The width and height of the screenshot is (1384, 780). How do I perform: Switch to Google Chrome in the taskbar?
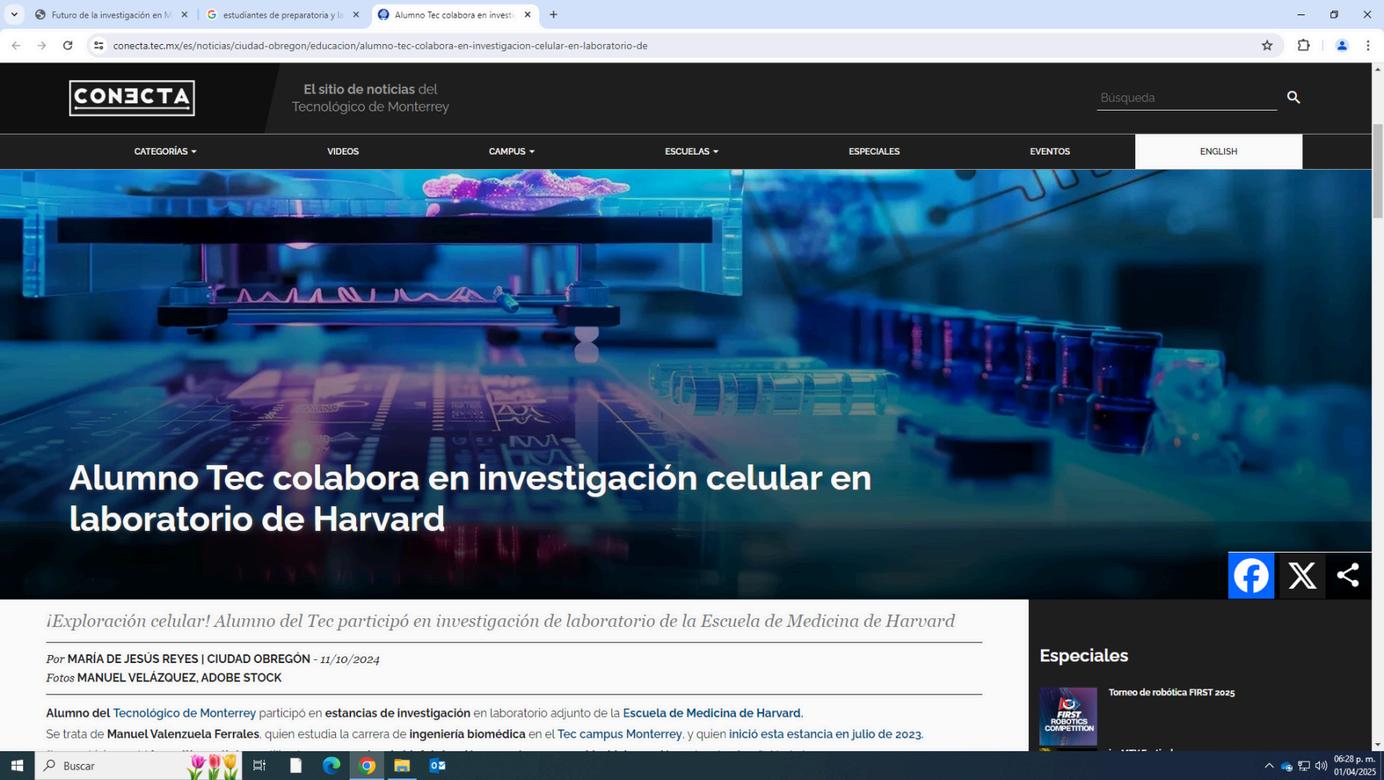pos(367,766)
